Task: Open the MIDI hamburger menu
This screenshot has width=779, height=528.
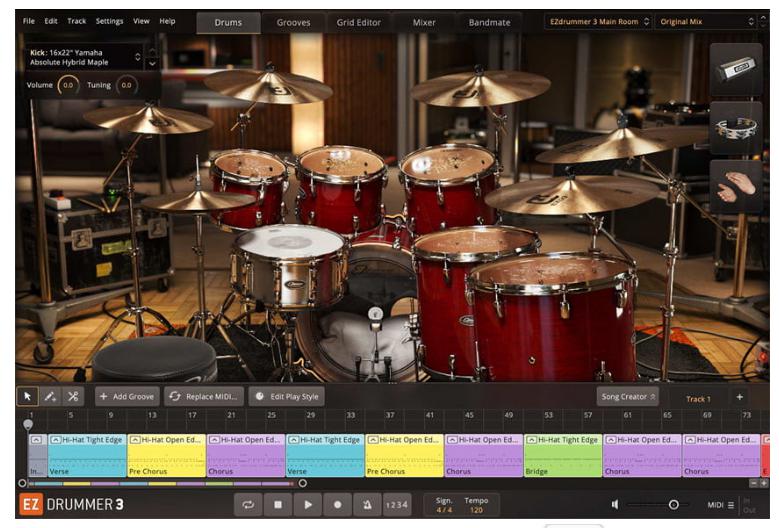Action: point(731,505)
